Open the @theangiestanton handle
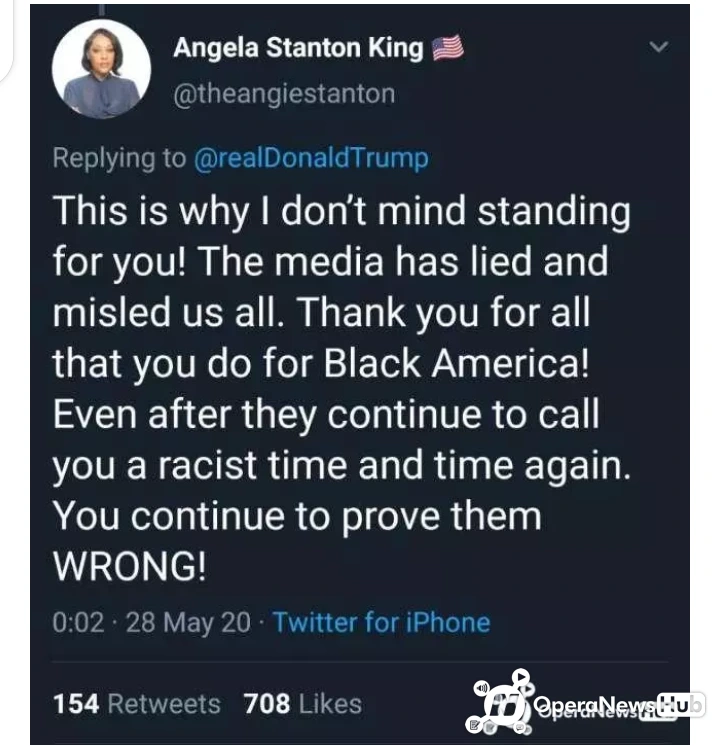The height and width of the screenshot is (746, 720). click(x=284, y=94)
